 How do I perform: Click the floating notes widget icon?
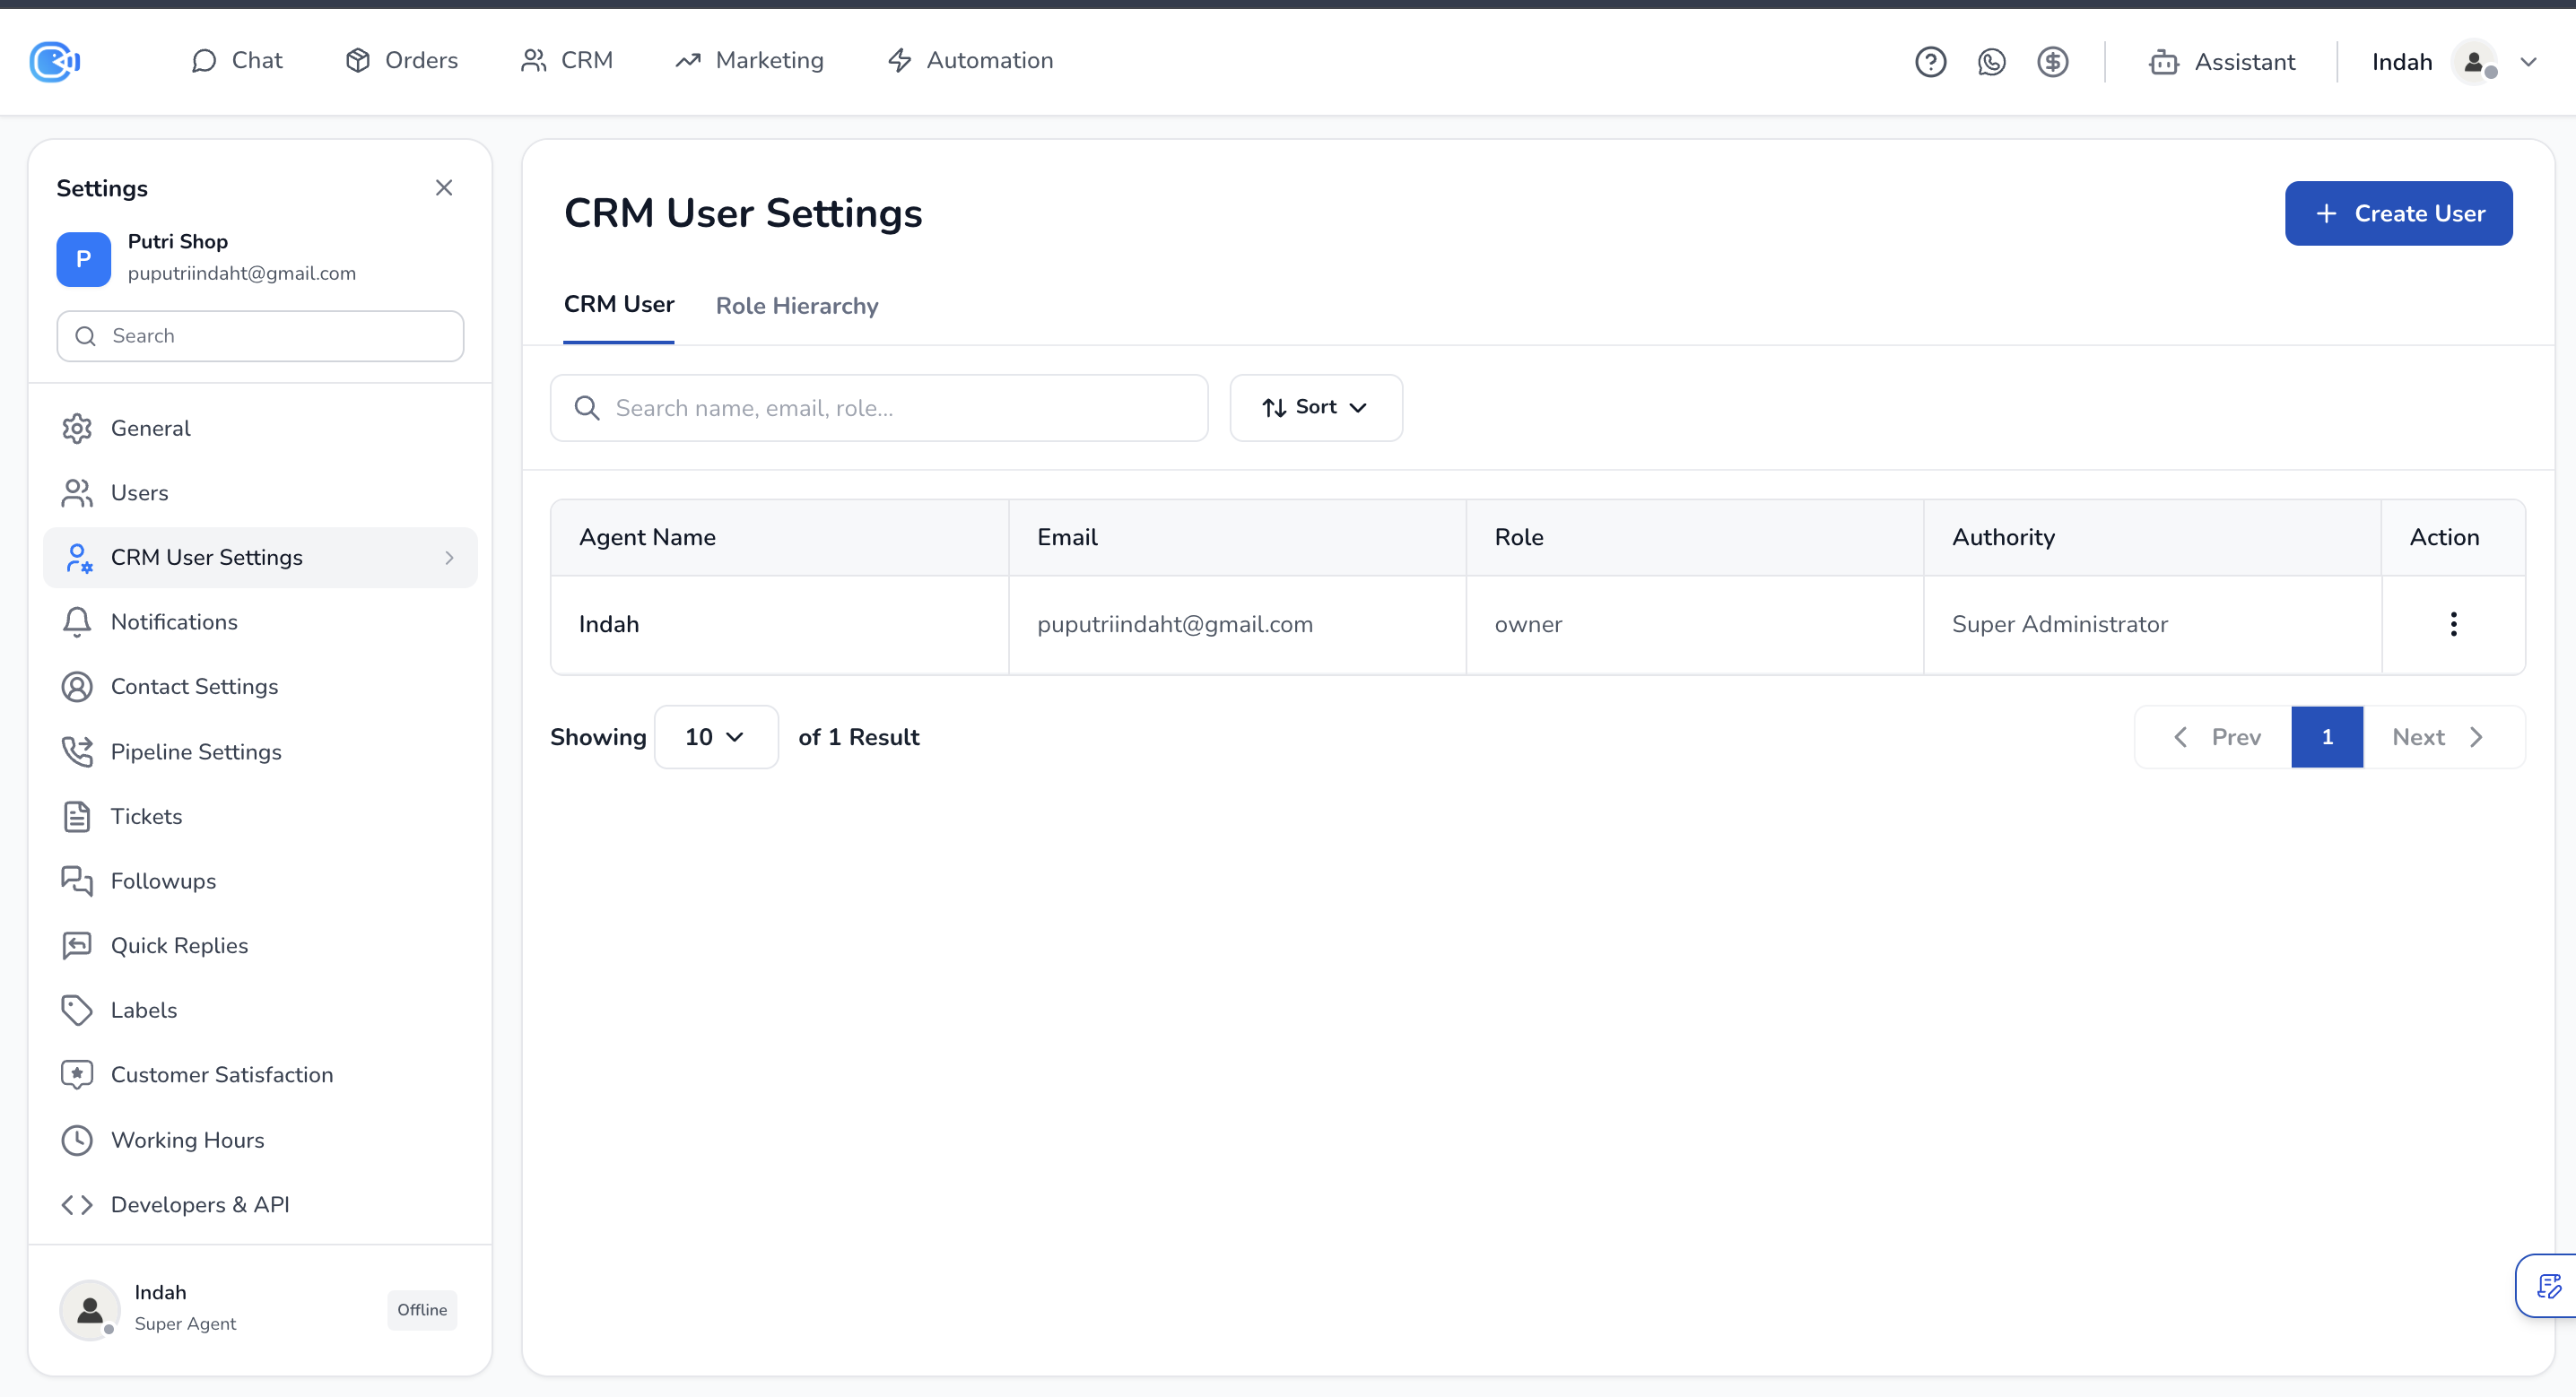tap(2549, 1285)
